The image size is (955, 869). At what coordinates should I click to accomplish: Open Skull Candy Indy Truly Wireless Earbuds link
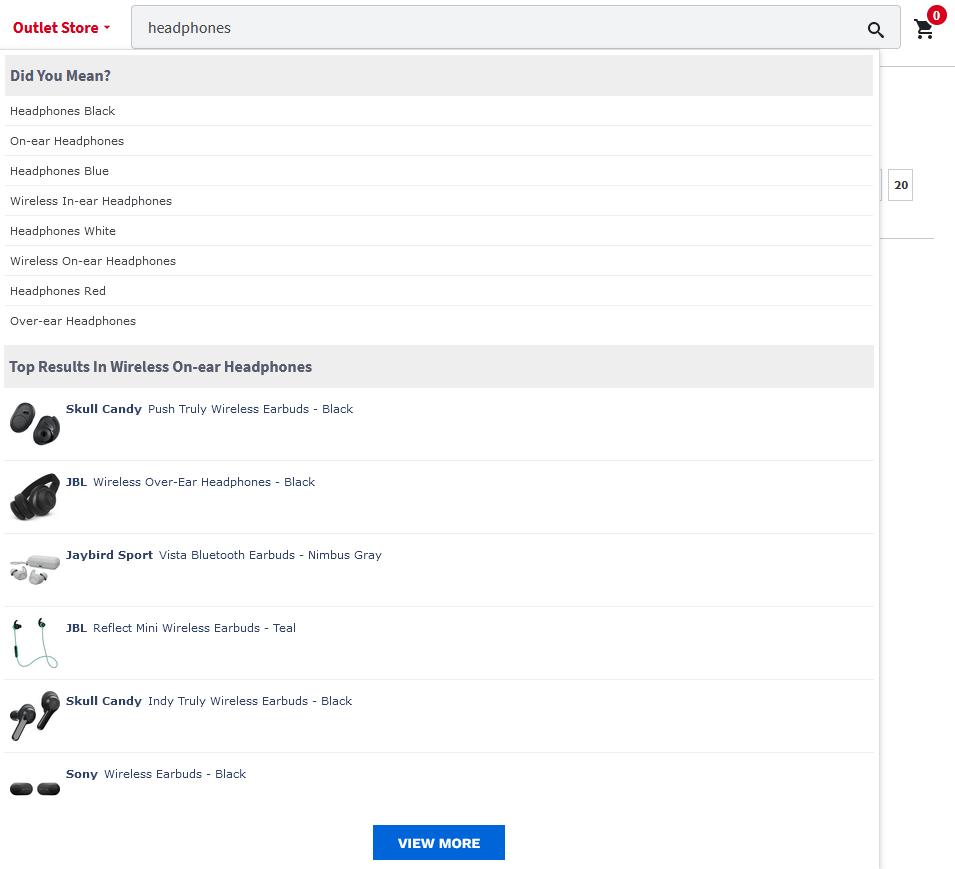[209, 701]
